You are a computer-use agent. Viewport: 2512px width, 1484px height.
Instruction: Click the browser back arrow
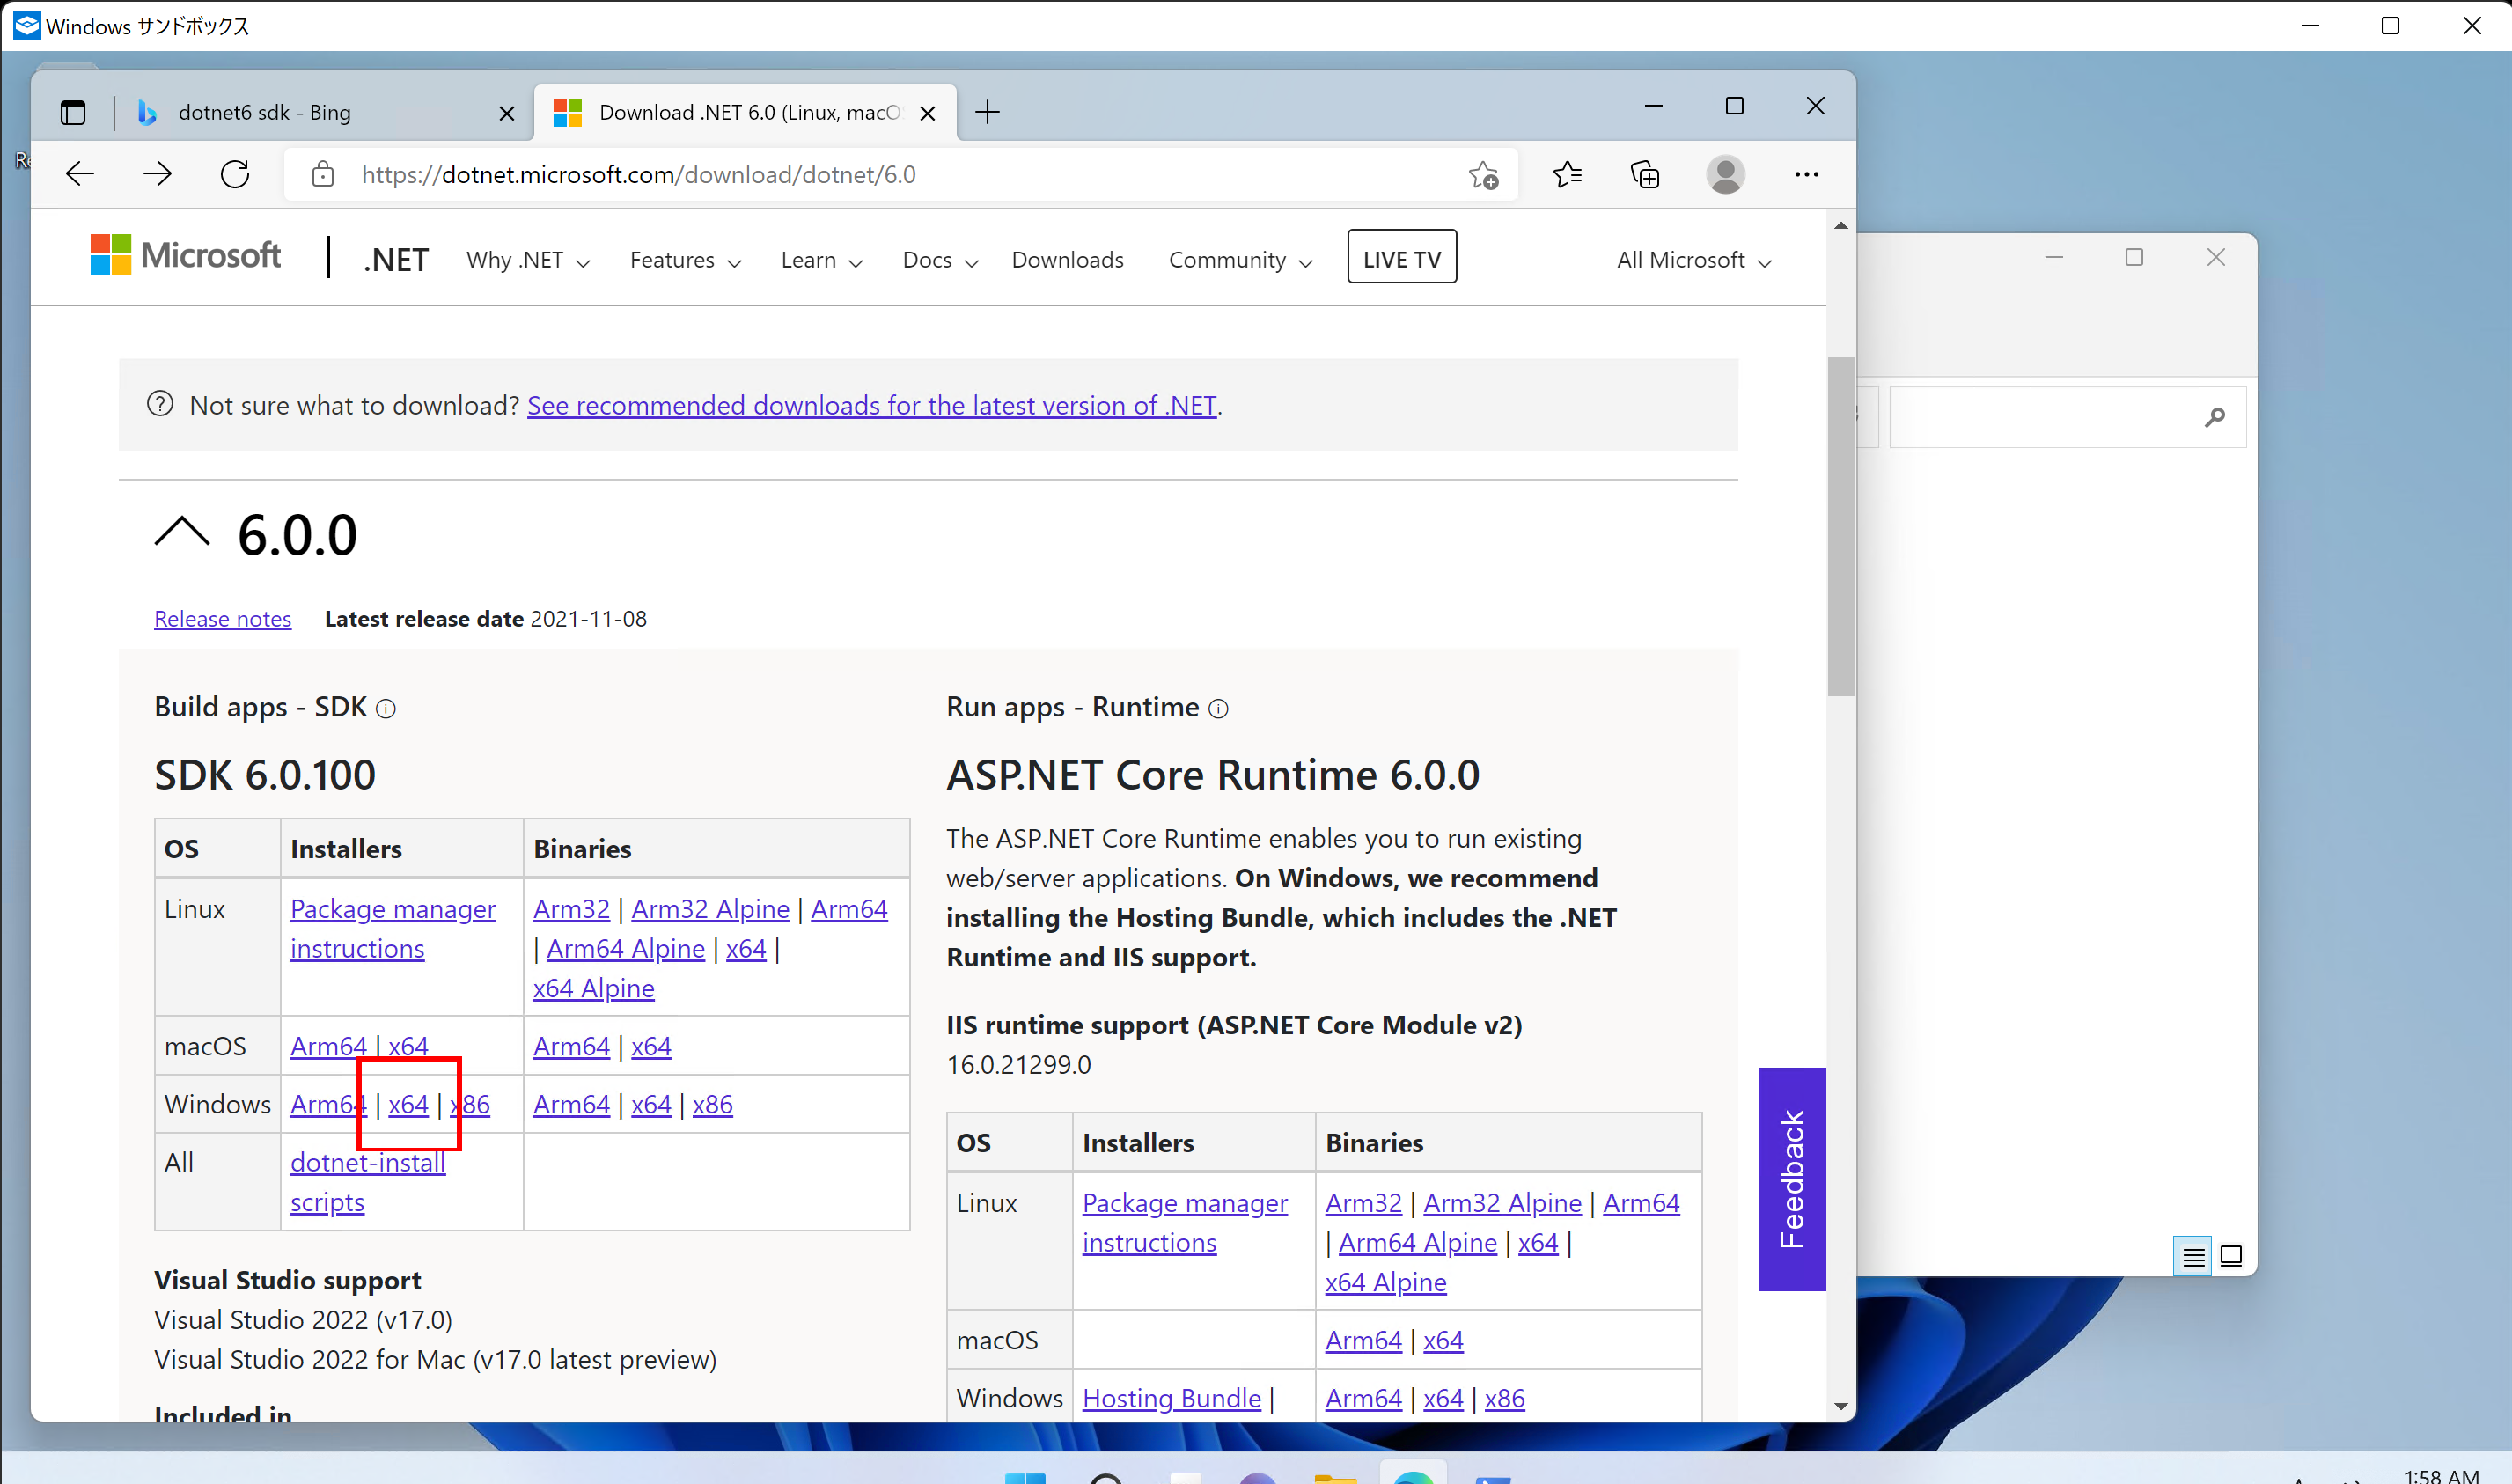(x=80, y=174)
